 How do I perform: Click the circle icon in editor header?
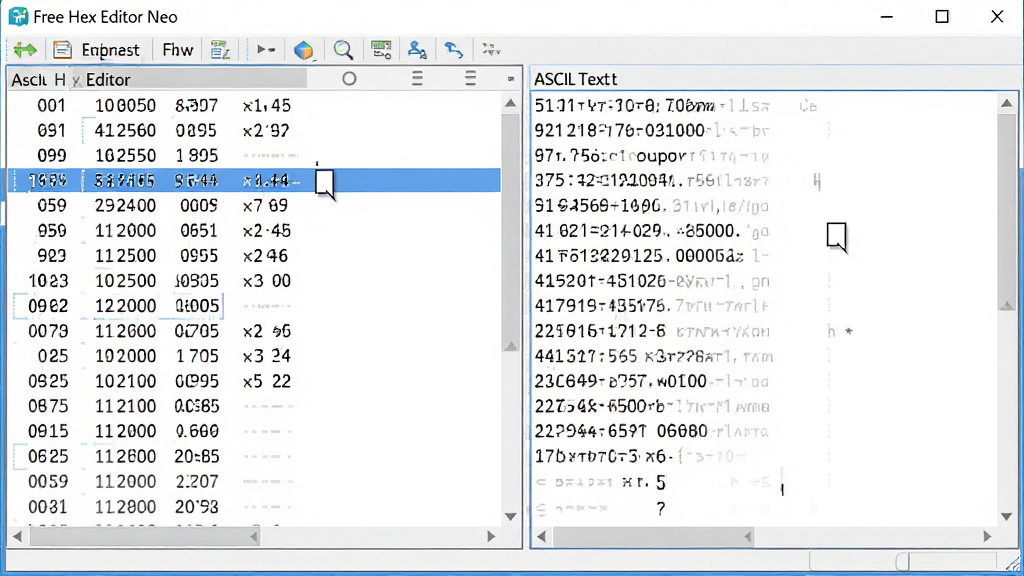pos(349,79)
